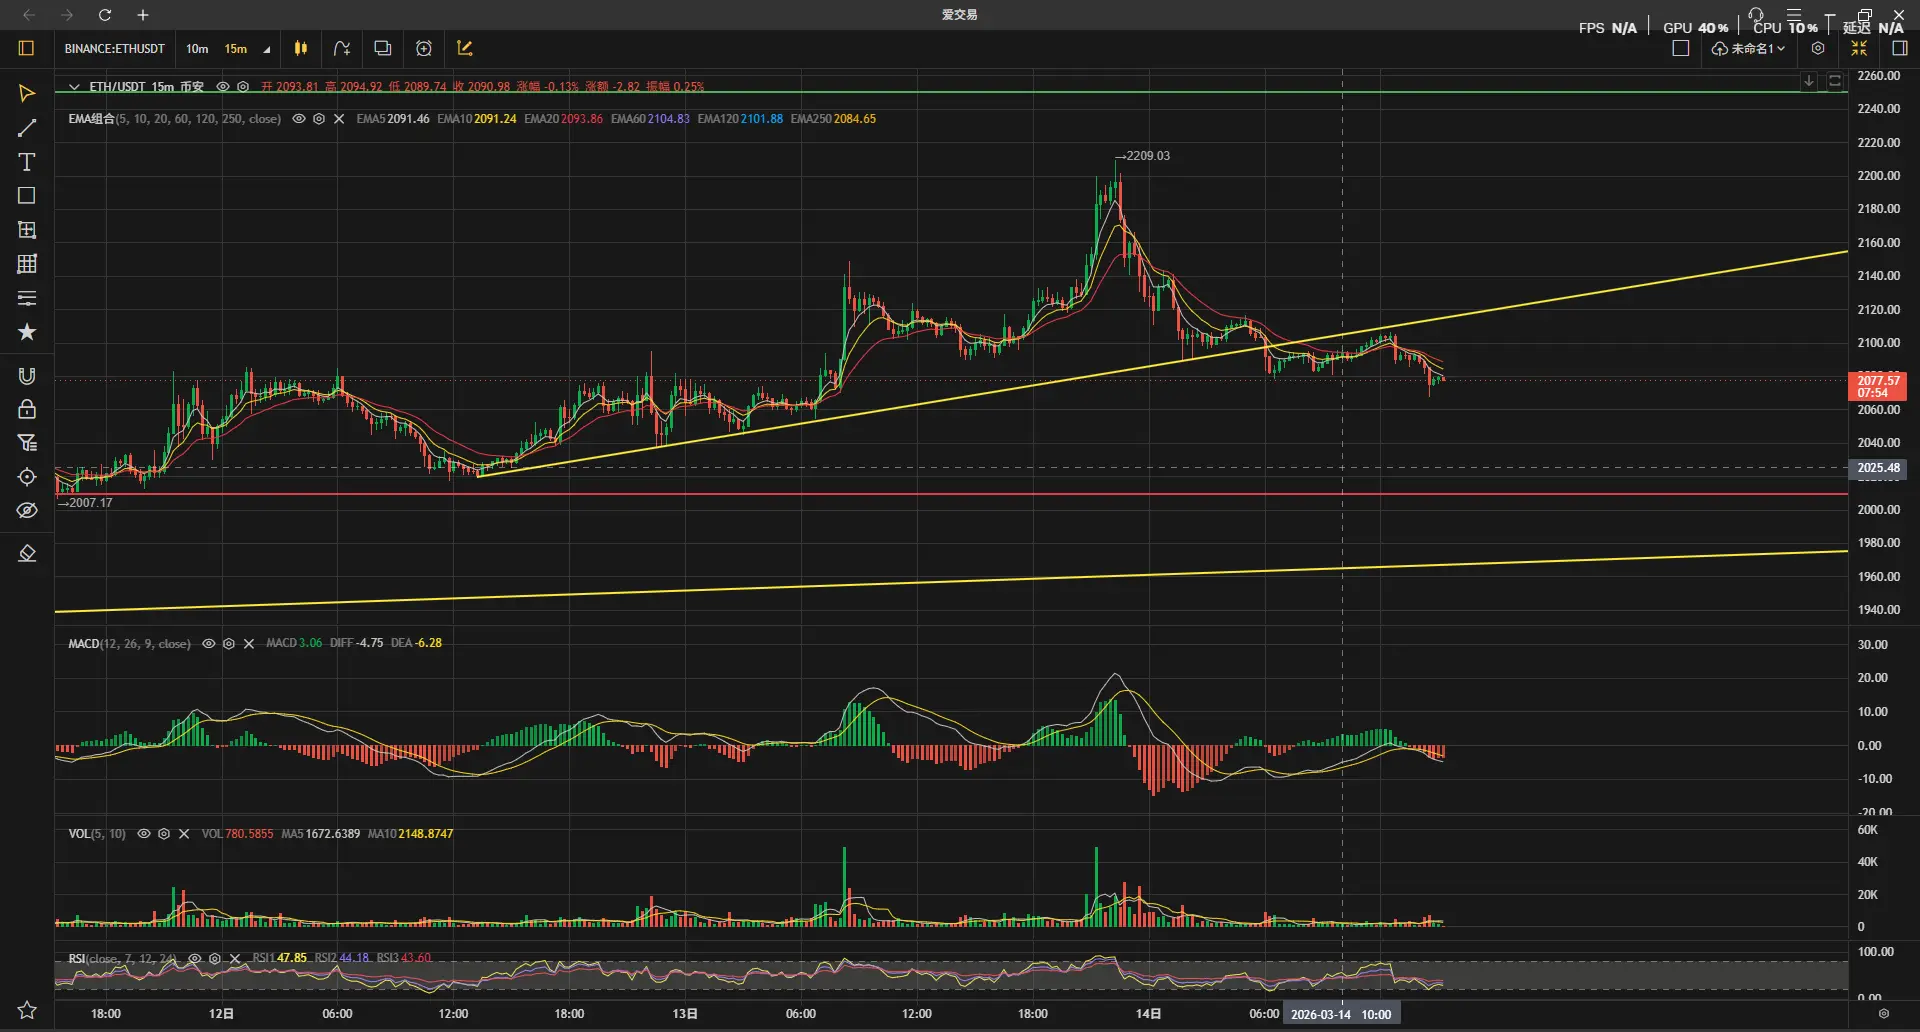Remove the VOL indicator
This screenshot has height=1032, width=1920.
point(184,834)
